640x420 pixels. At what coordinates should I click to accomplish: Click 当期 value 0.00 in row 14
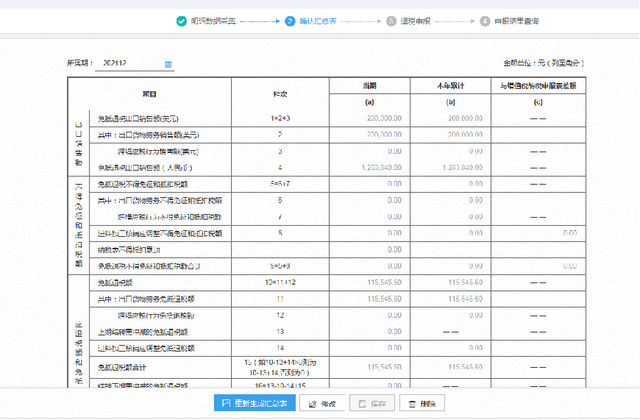pos(394,348)
